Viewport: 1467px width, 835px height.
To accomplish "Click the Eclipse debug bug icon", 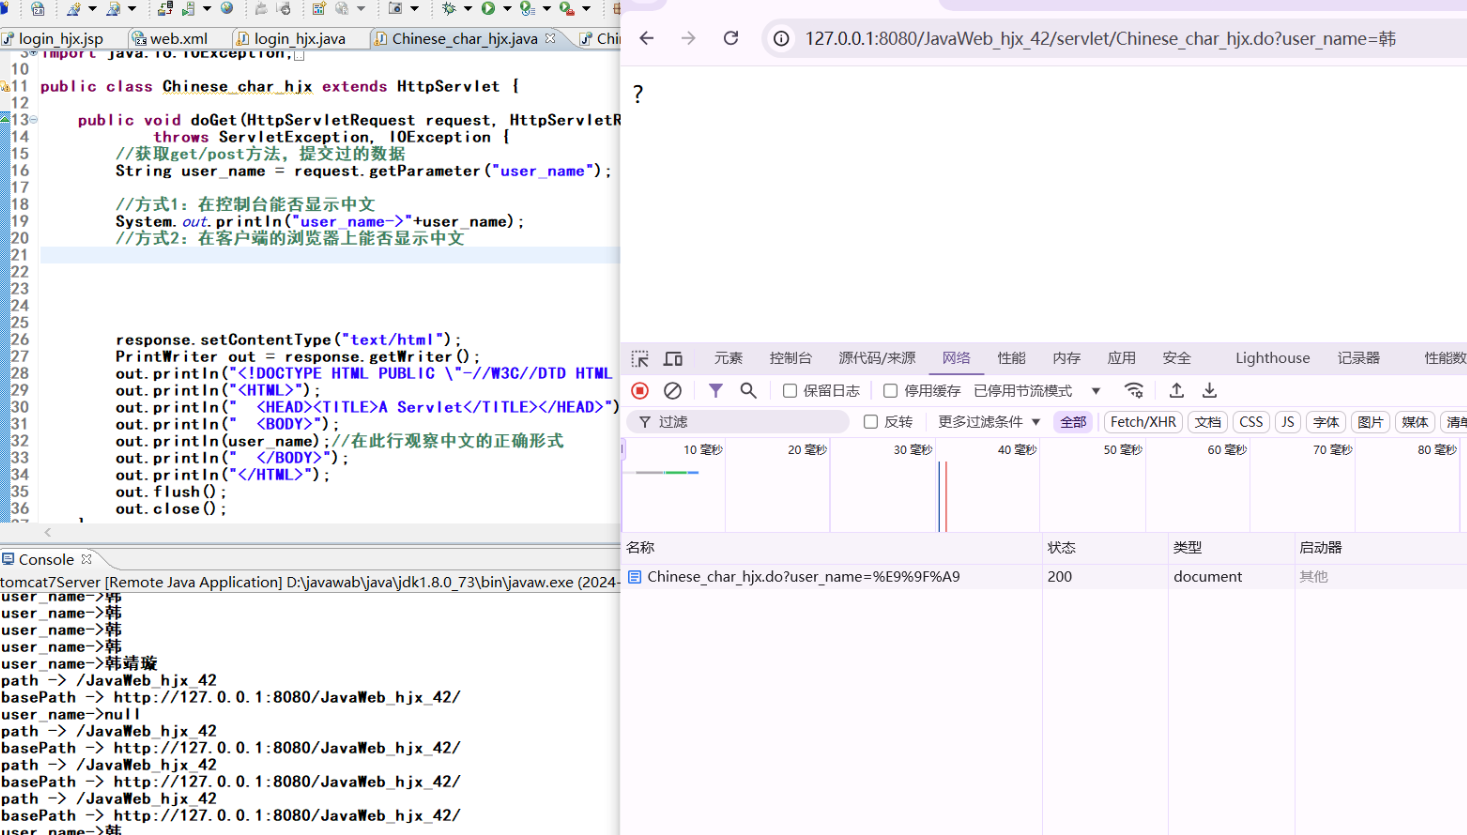I will (448, 8).
